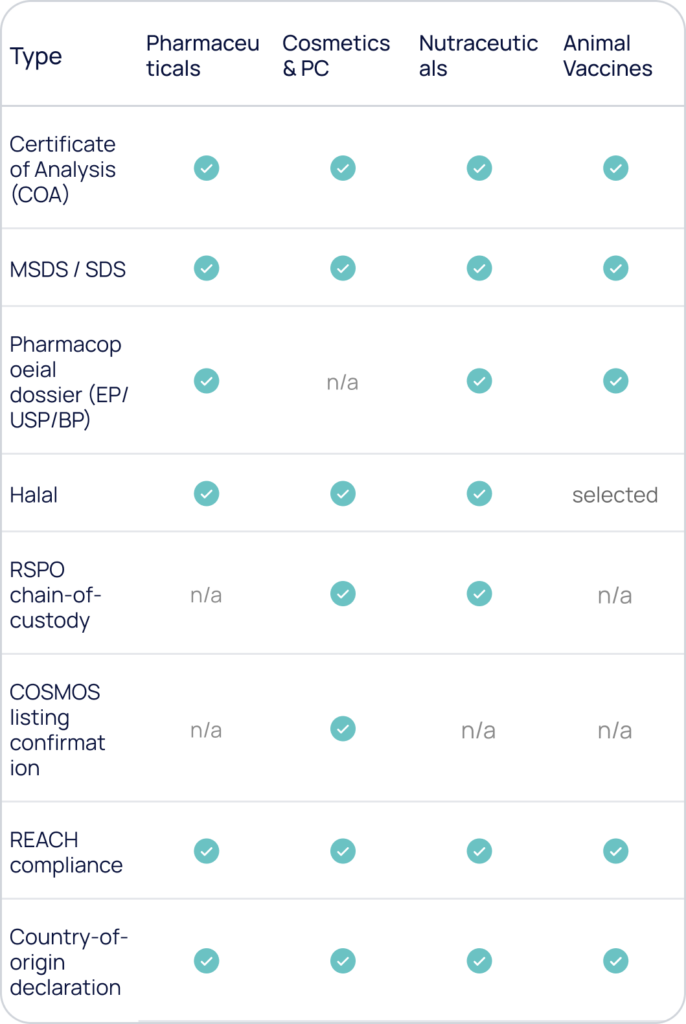Click the MSDS / SDS checkmark for Animal Vaccines

click(x=615, y=268)
